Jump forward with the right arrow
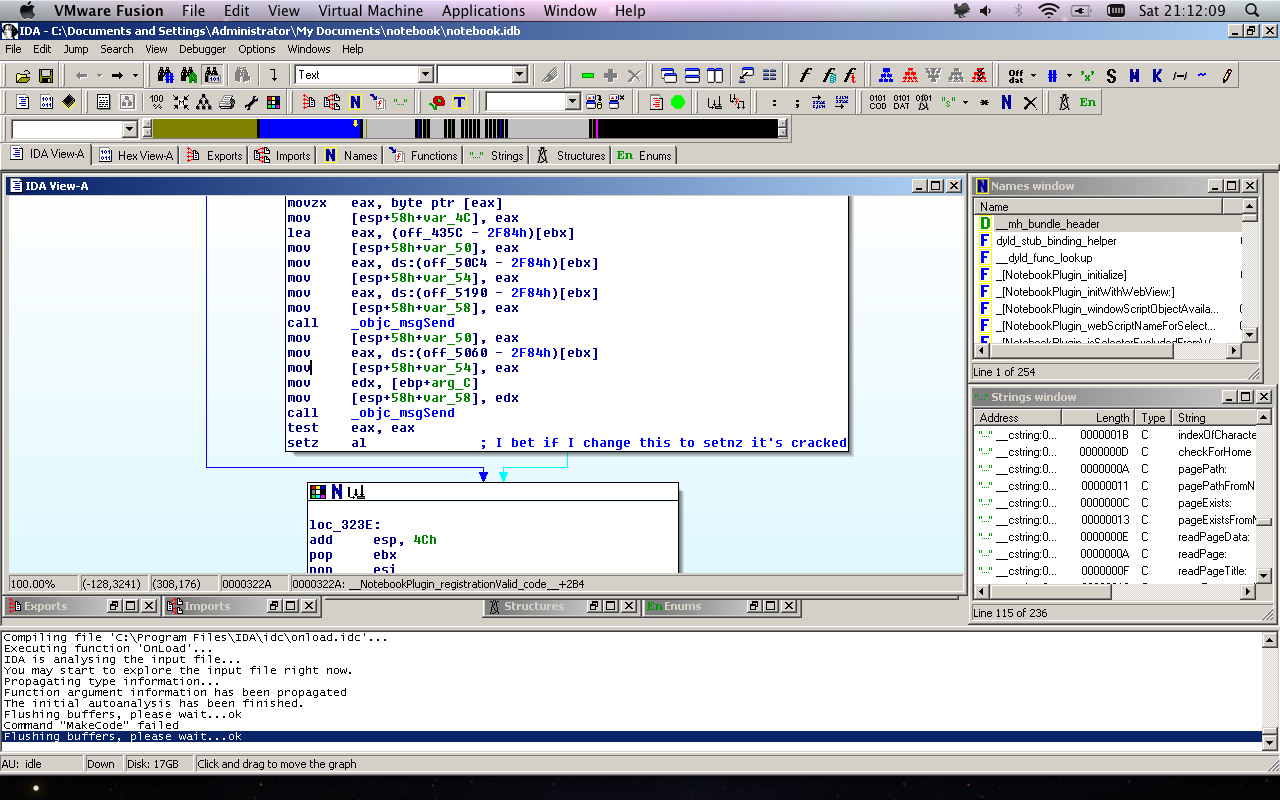 pos(117,75)
